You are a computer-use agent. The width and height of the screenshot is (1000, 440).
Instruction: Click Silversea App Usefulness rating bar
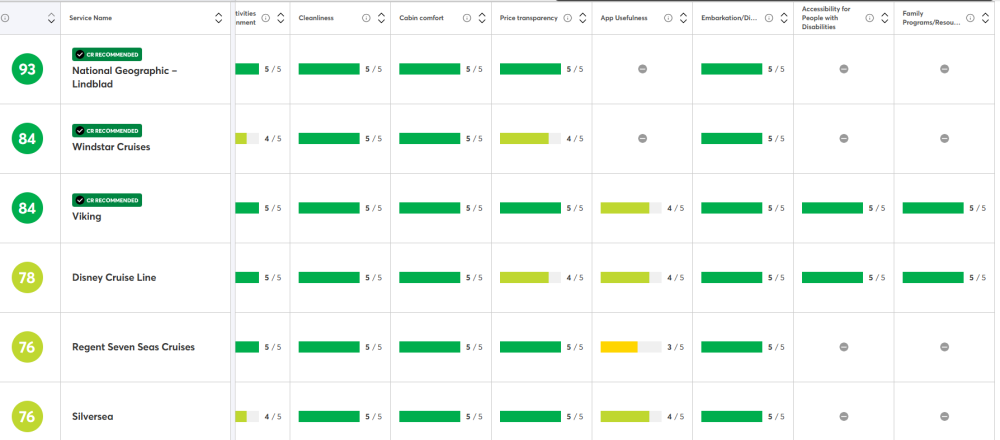(631, 416)
